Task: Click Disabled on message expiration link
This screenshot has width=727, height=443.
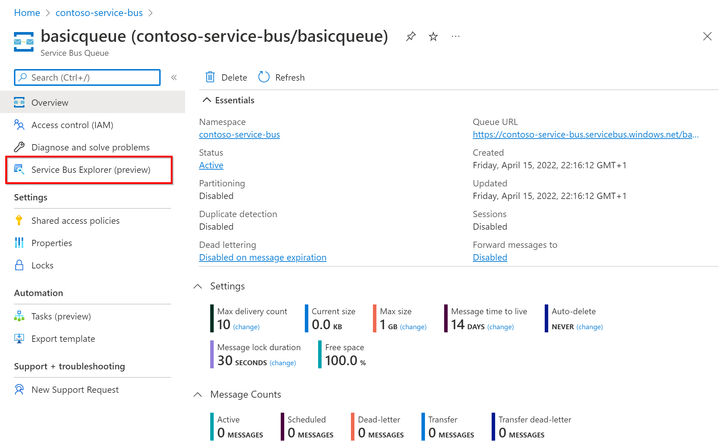Action: pos(262,257)
